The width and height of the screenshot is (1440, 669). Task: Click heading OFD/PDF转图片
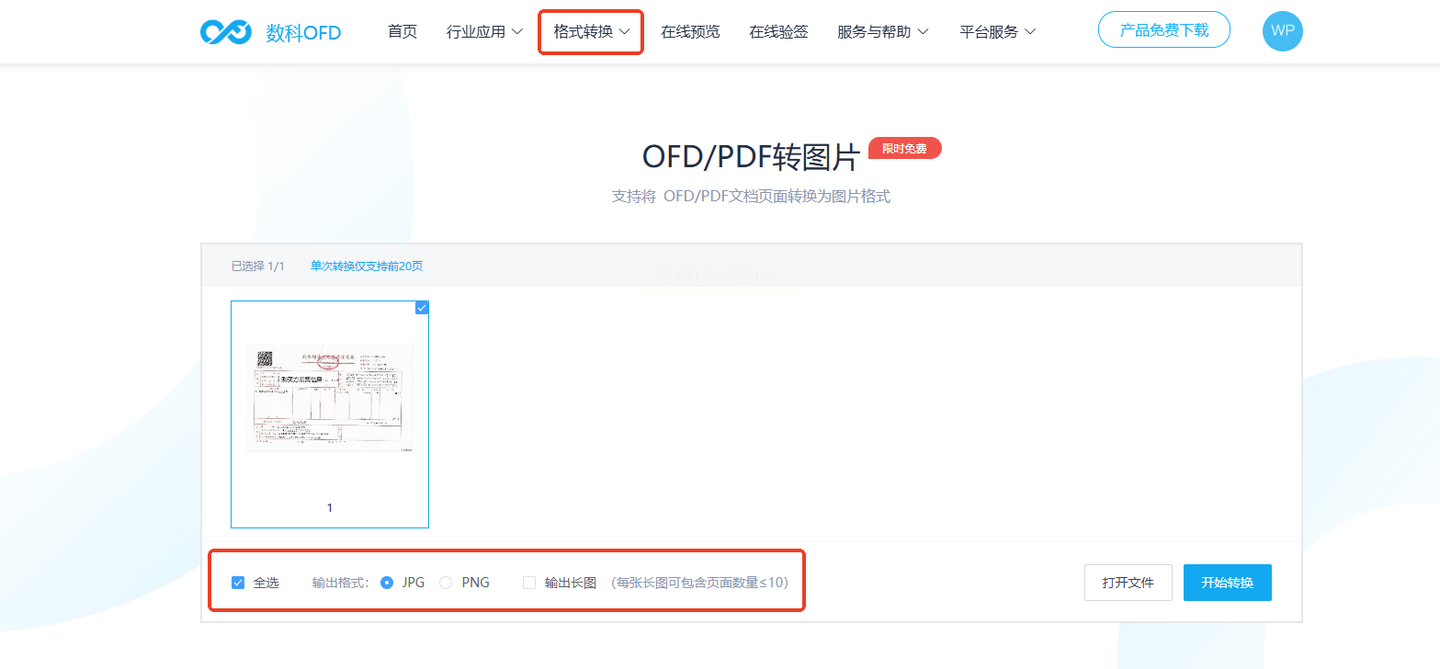(x=751, y=158)
